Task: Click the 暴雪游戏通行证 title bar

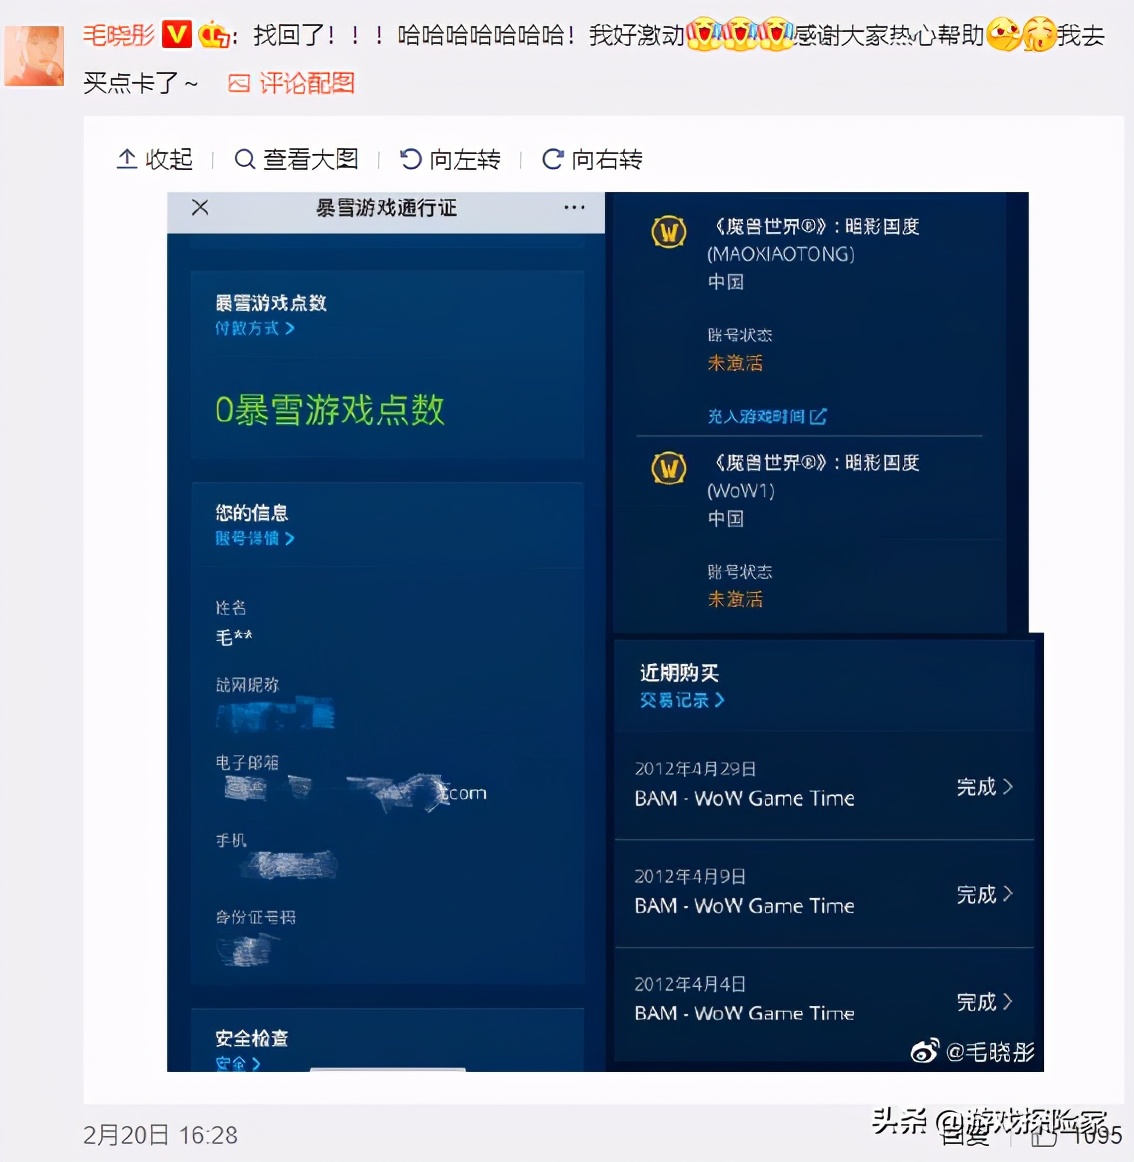Action: pyautogui.click(x=385, y=208)
